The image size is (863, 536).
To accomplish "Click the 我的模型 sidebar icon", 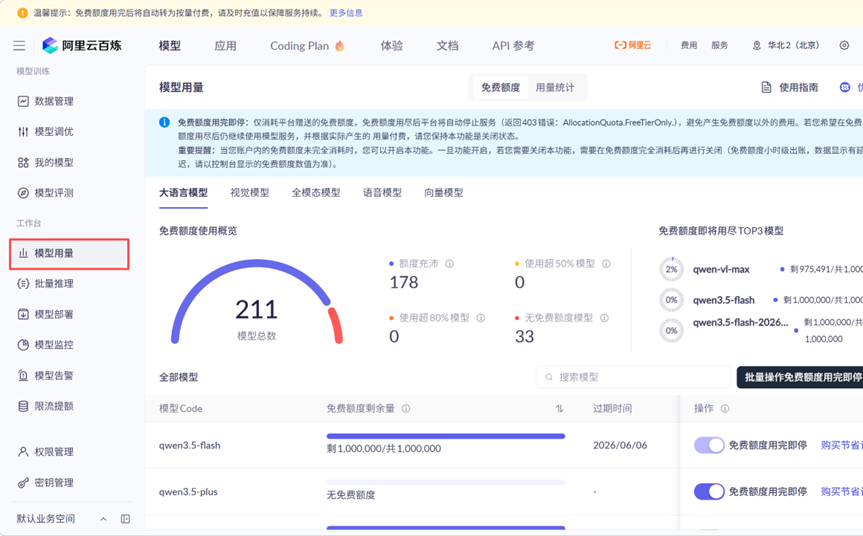I will point(23,162).
